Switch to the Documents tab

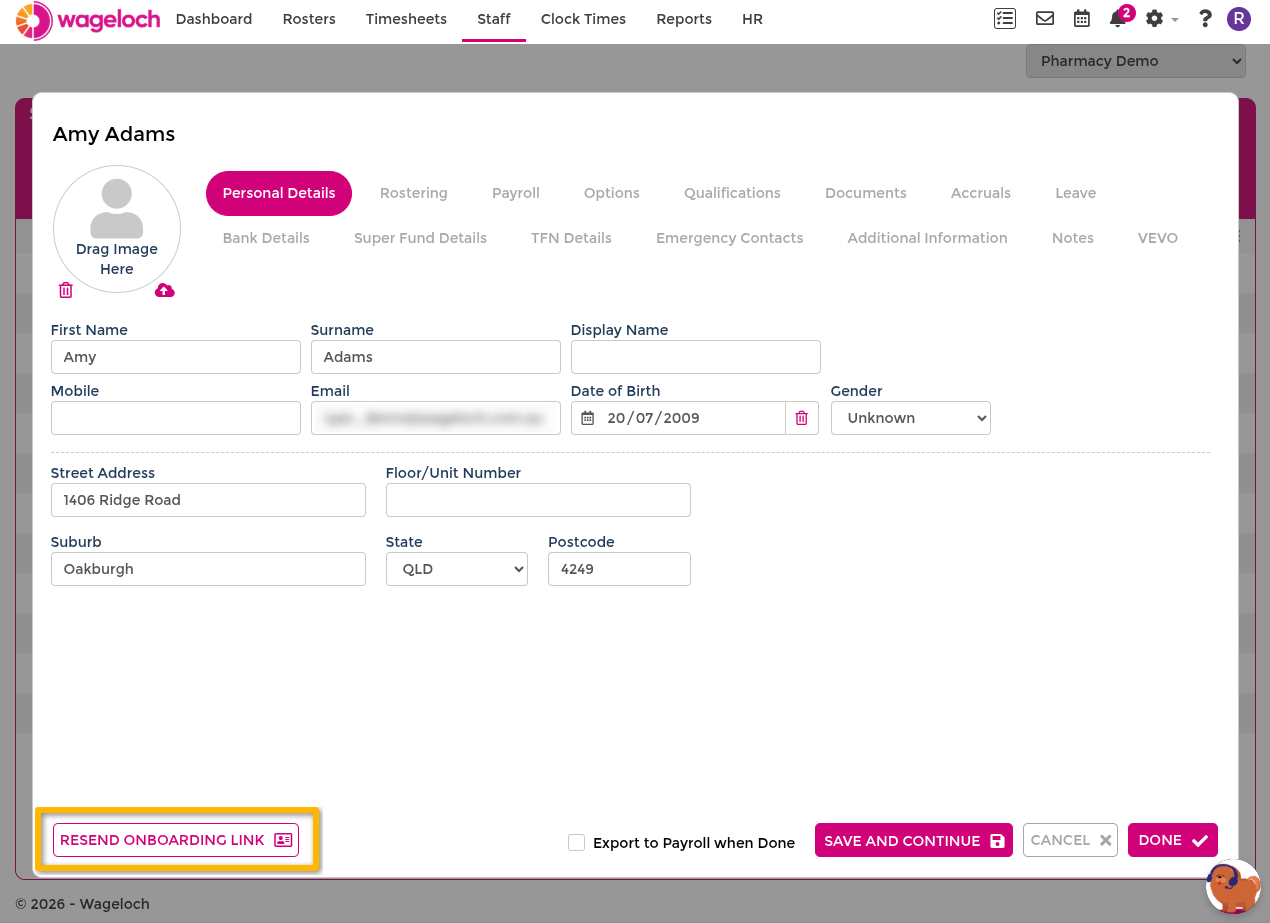point(866,193)
